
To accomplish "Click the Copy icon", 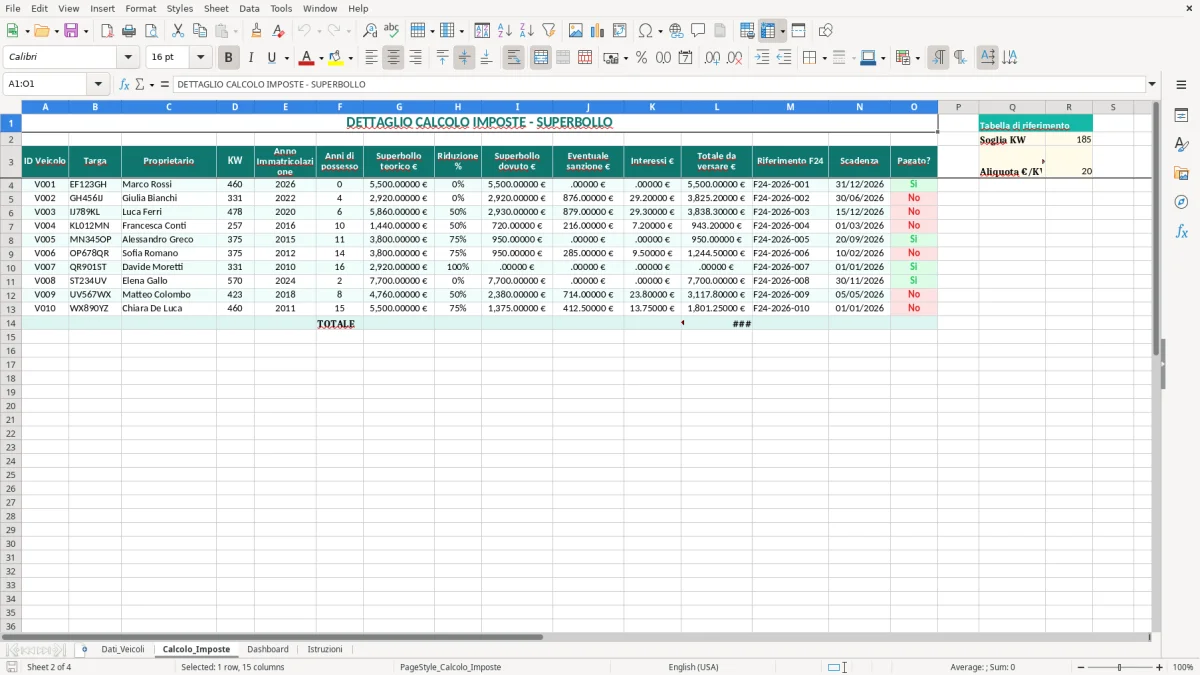I will (x=200, y=31).
